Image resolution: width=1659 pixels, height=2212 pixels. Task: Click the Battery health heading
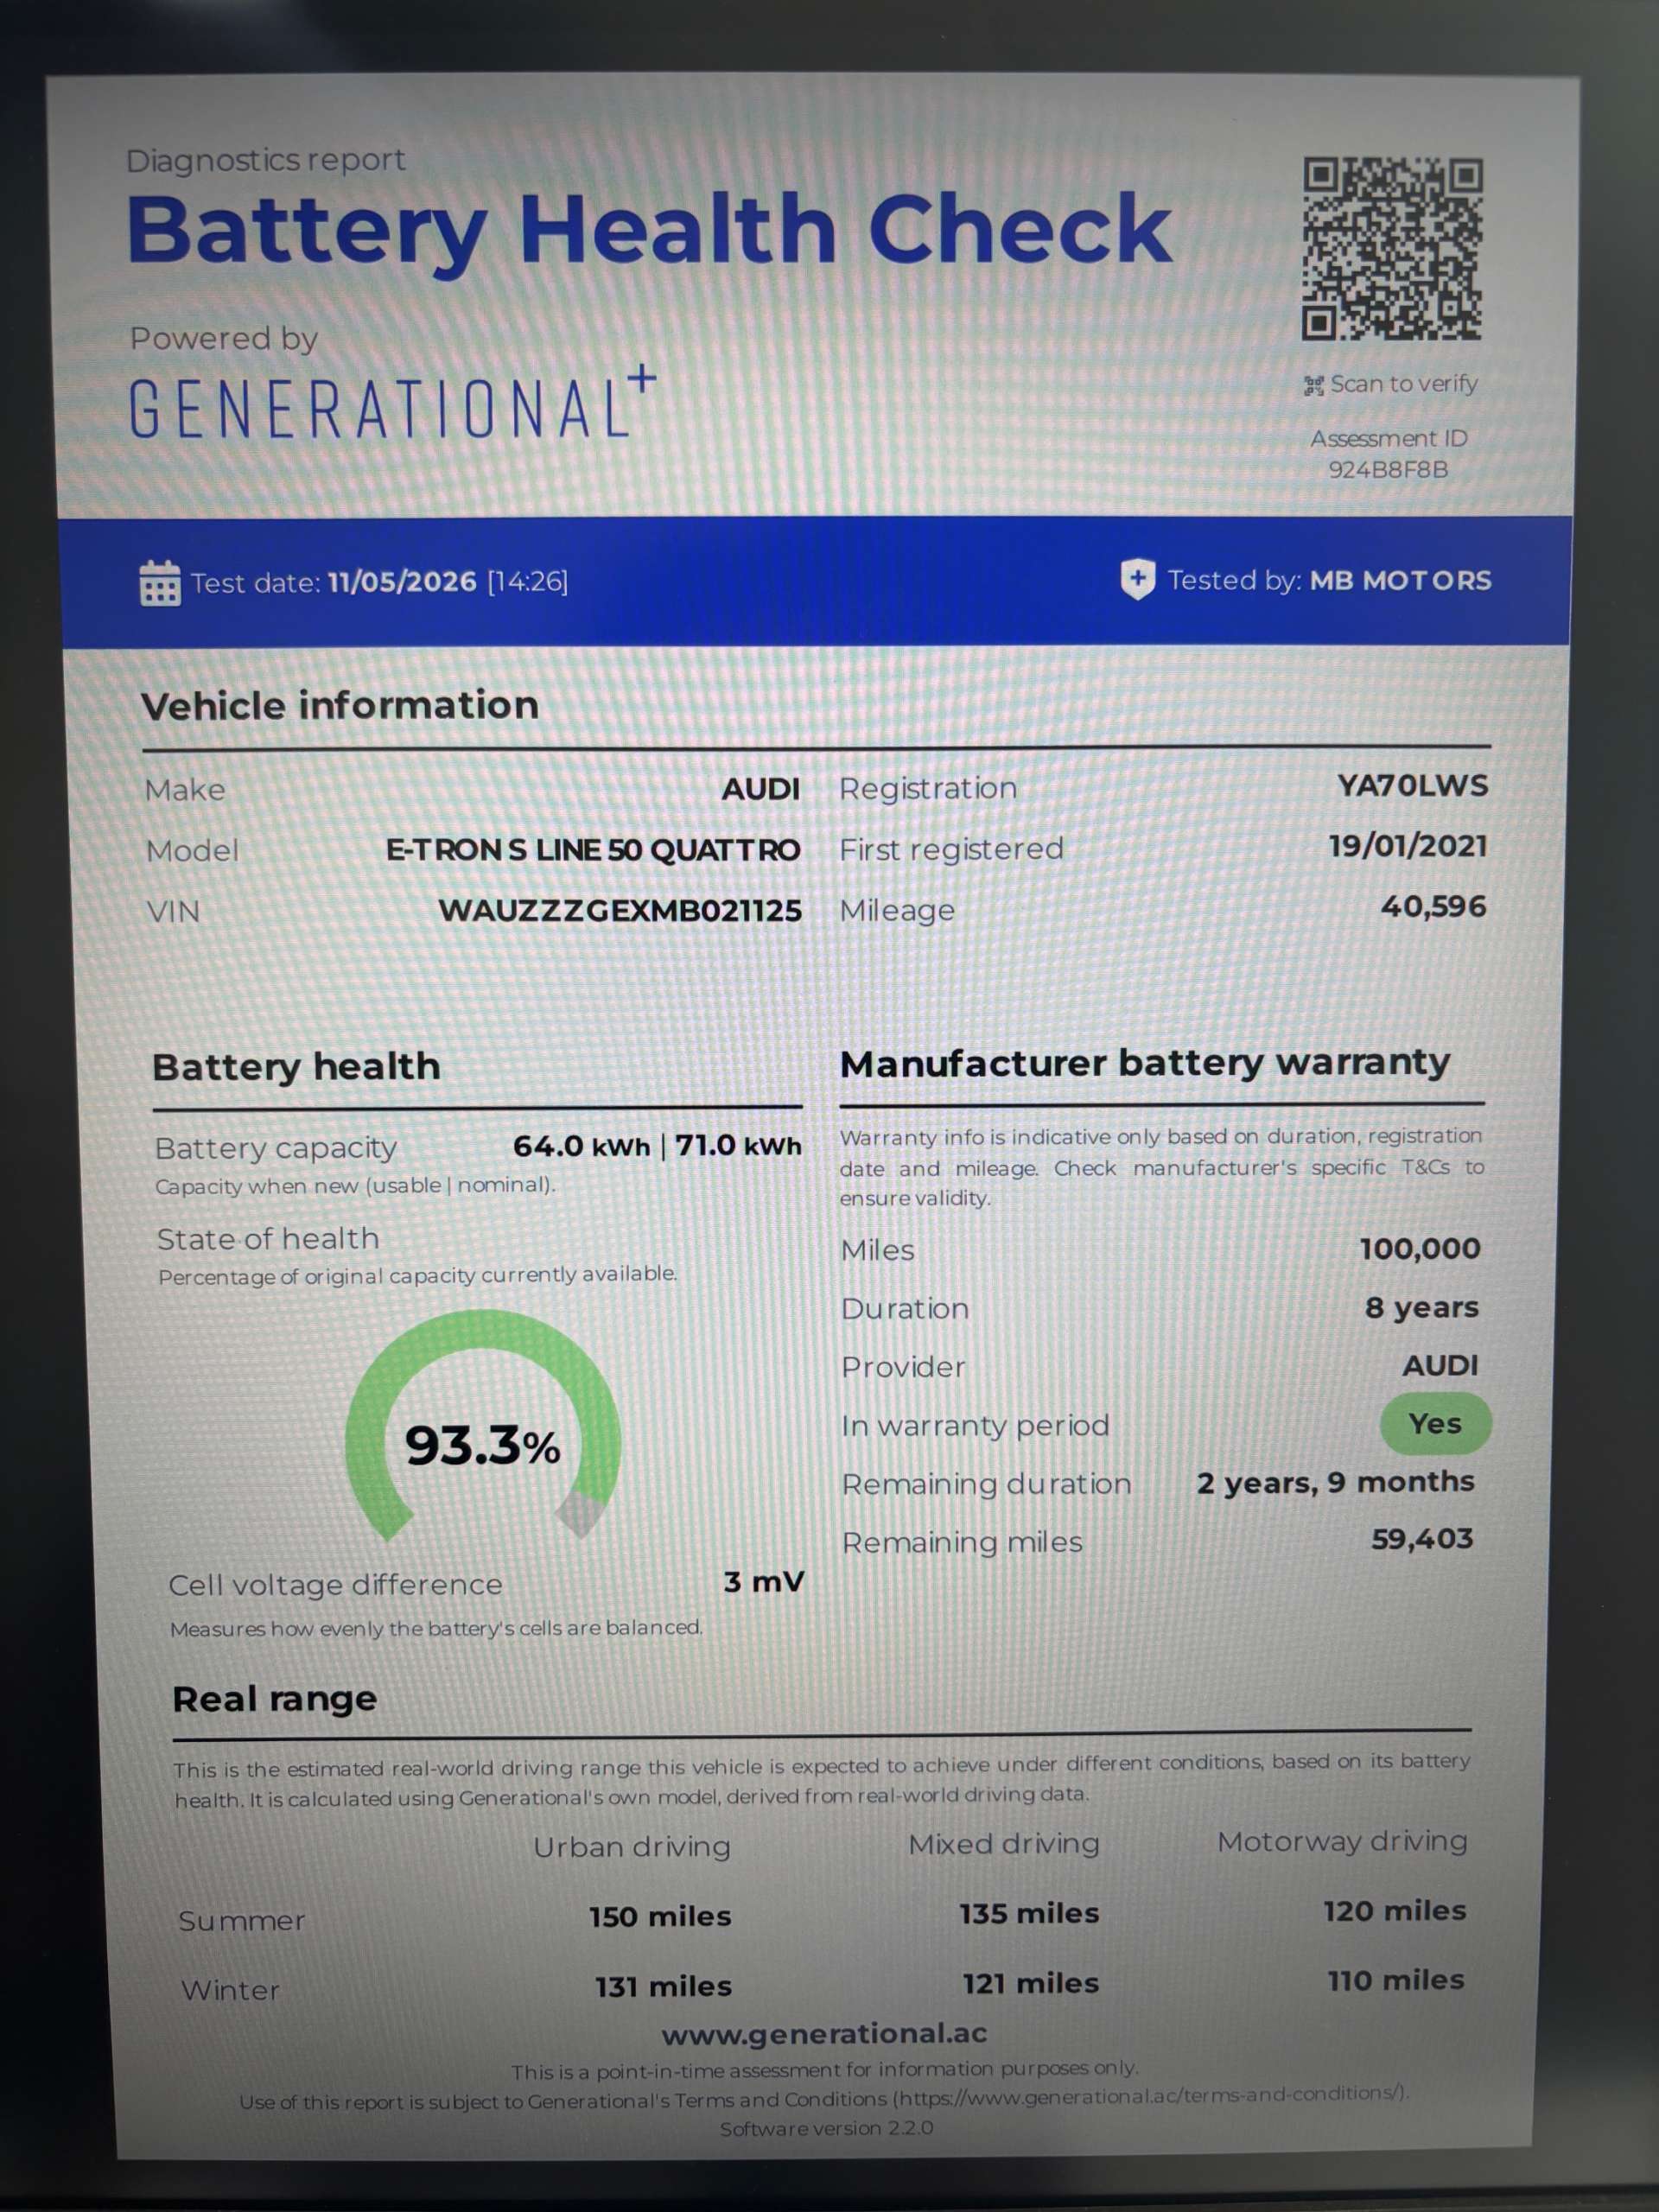click(x=296, y=1067)
